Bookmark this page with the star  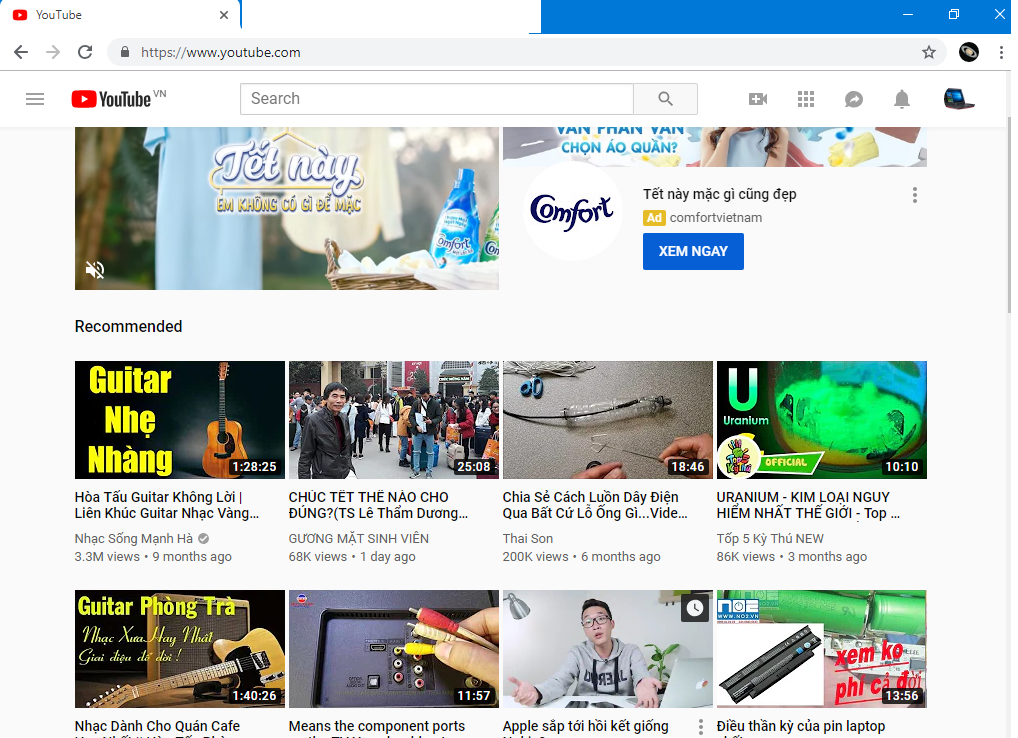(x=929, y=52)
